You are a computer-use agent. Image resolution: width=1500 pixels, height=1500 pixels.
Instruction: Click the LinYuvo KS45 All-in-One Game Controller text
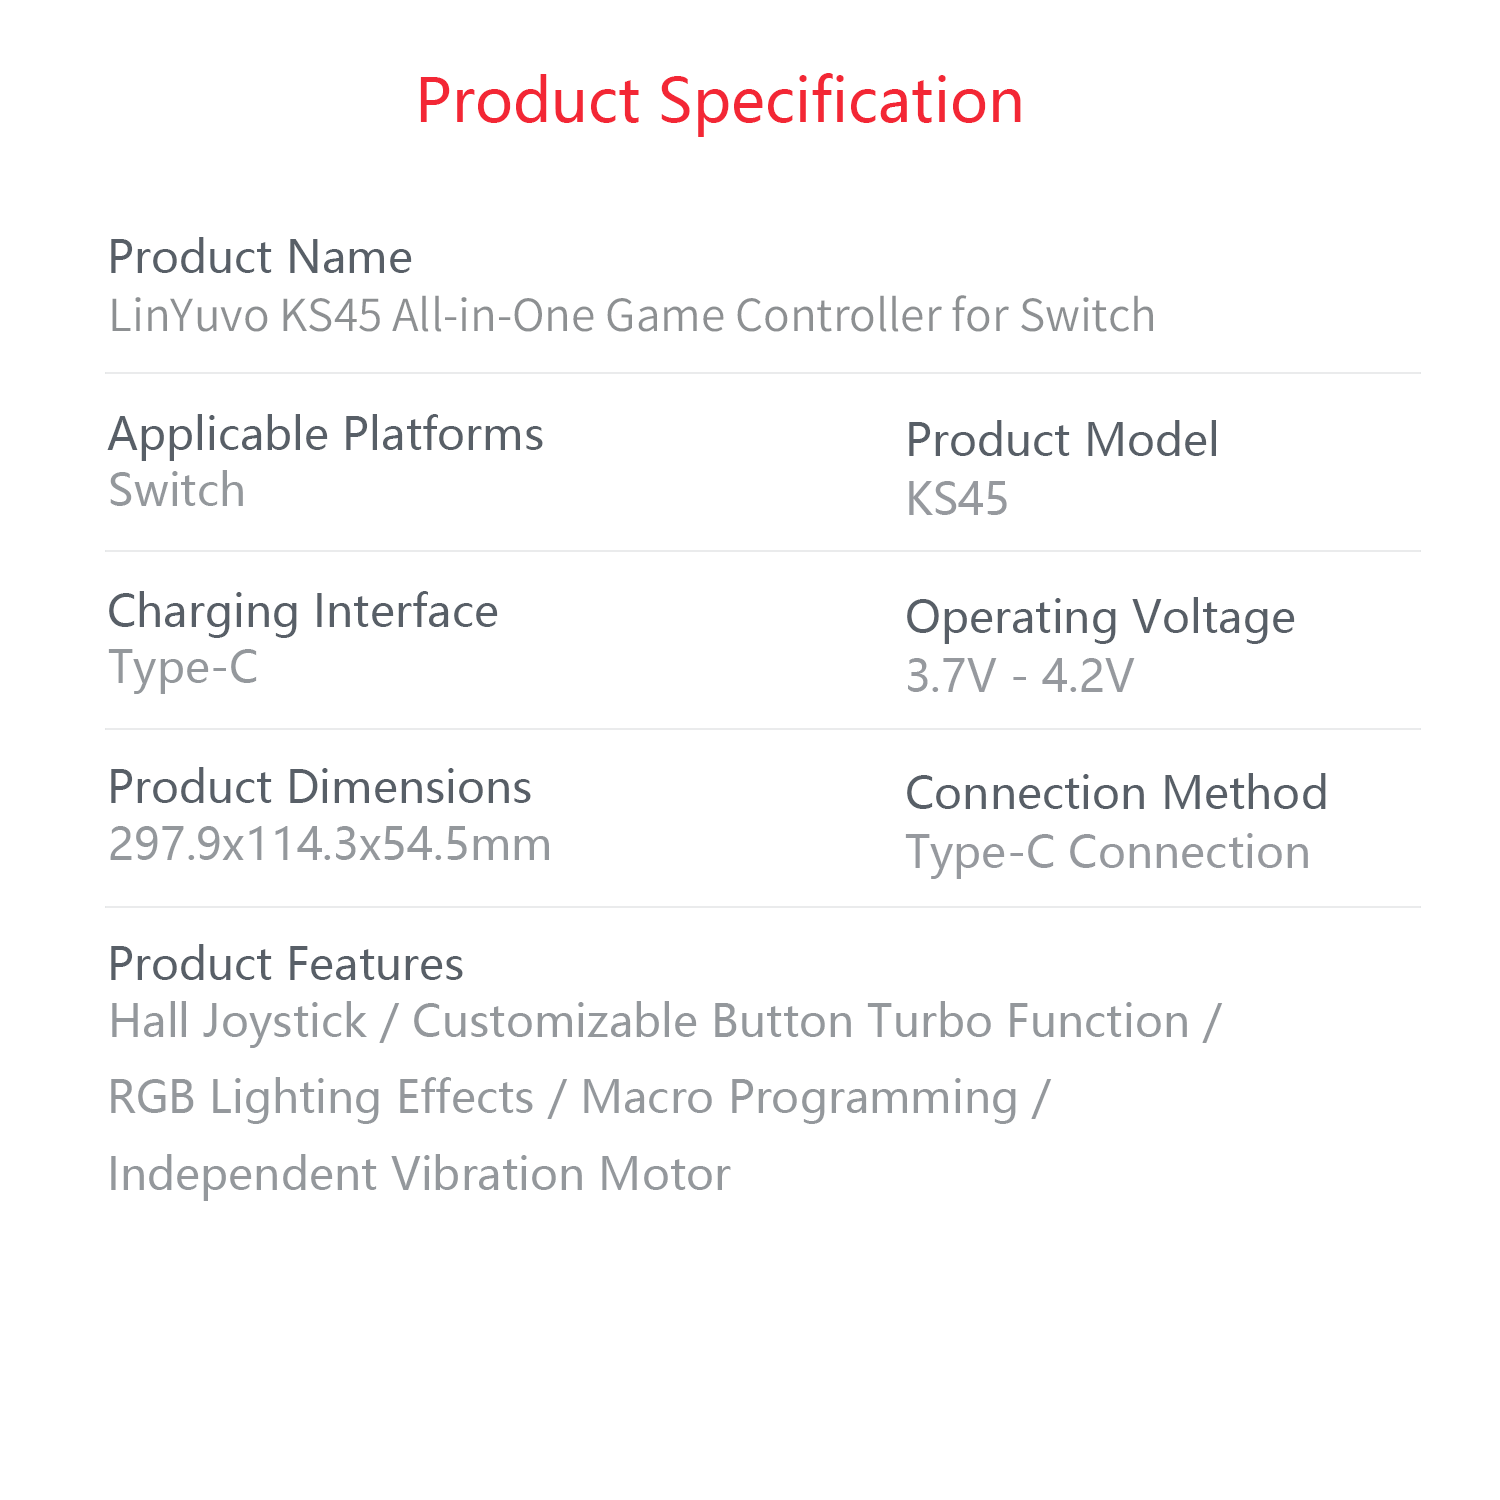(631, 316)
